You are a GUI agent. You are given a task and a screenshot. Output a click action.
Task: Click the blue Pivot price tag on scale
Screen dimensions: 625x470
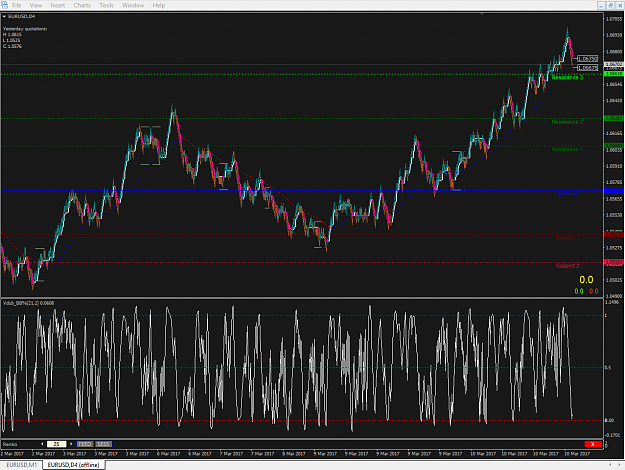click(613, 190)
